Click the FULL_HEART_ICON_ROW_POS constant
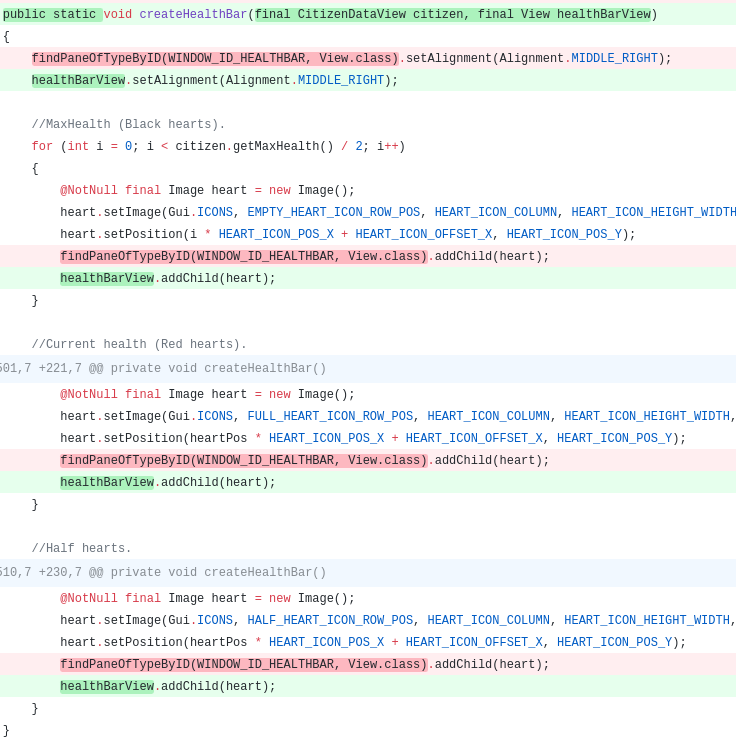736x739 pixels. tap(330, 416)
